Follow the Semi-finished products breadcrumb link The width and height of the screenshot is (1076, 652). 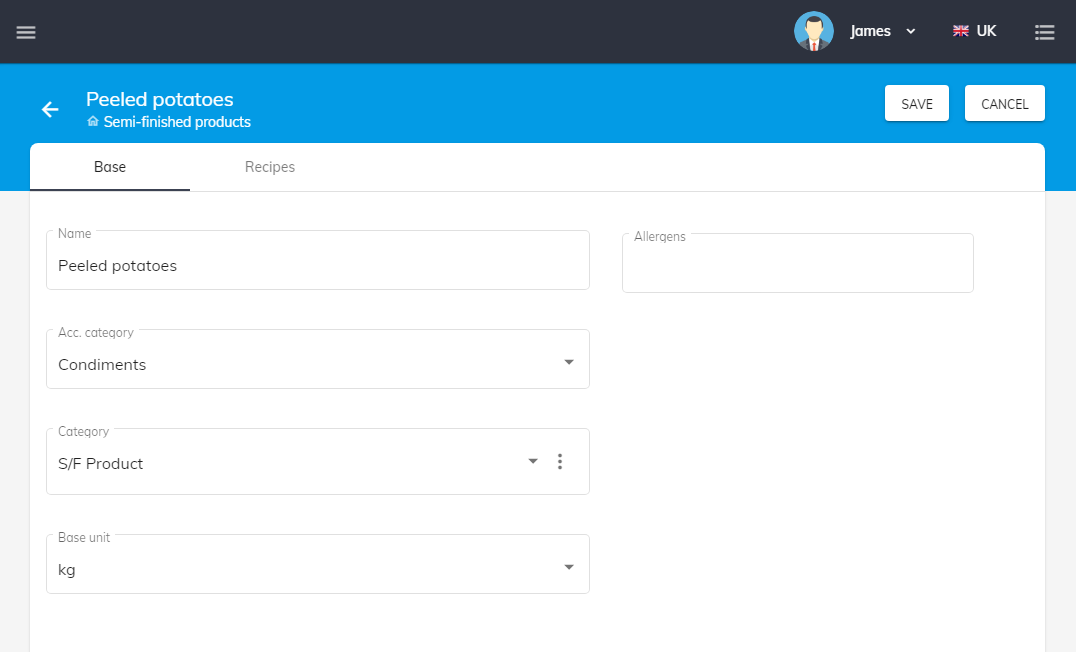[177, 122]
